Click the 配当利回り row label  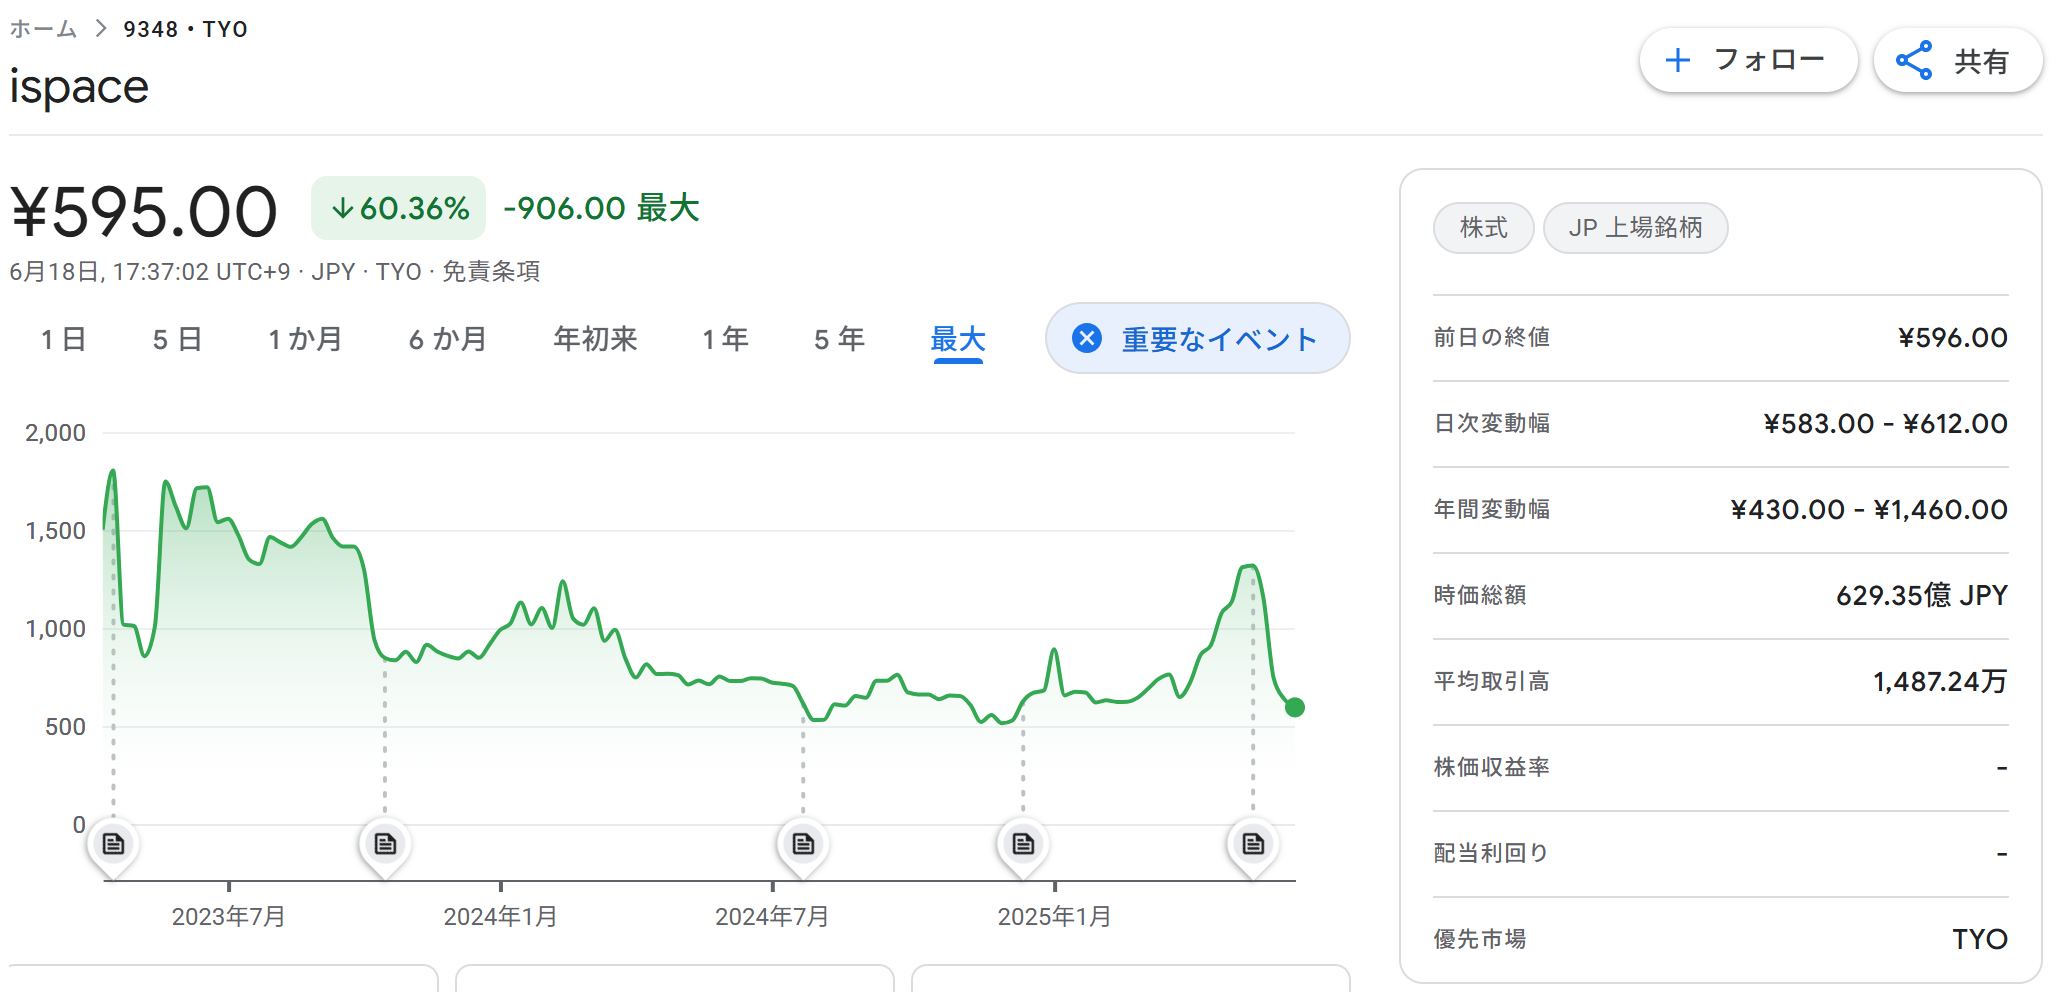[x=1491, y=854]
